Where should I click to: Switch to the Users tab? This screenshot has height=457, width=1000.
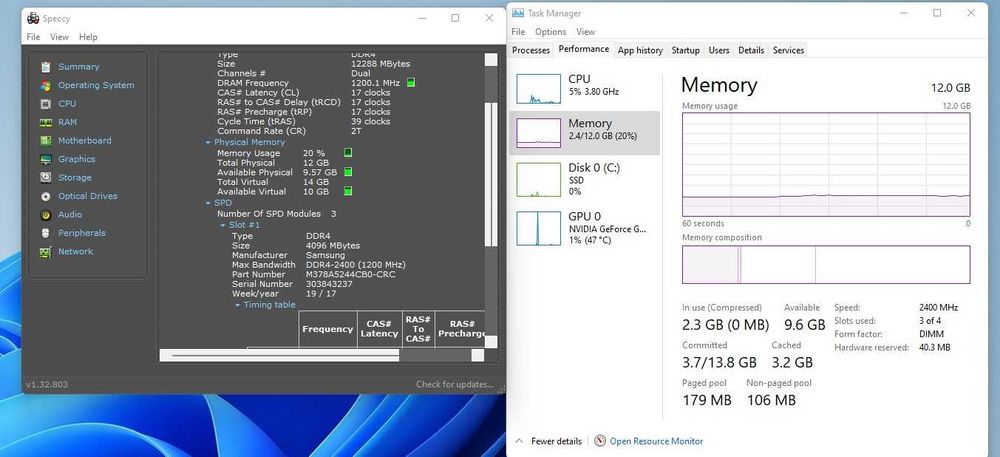pos(719,50)
